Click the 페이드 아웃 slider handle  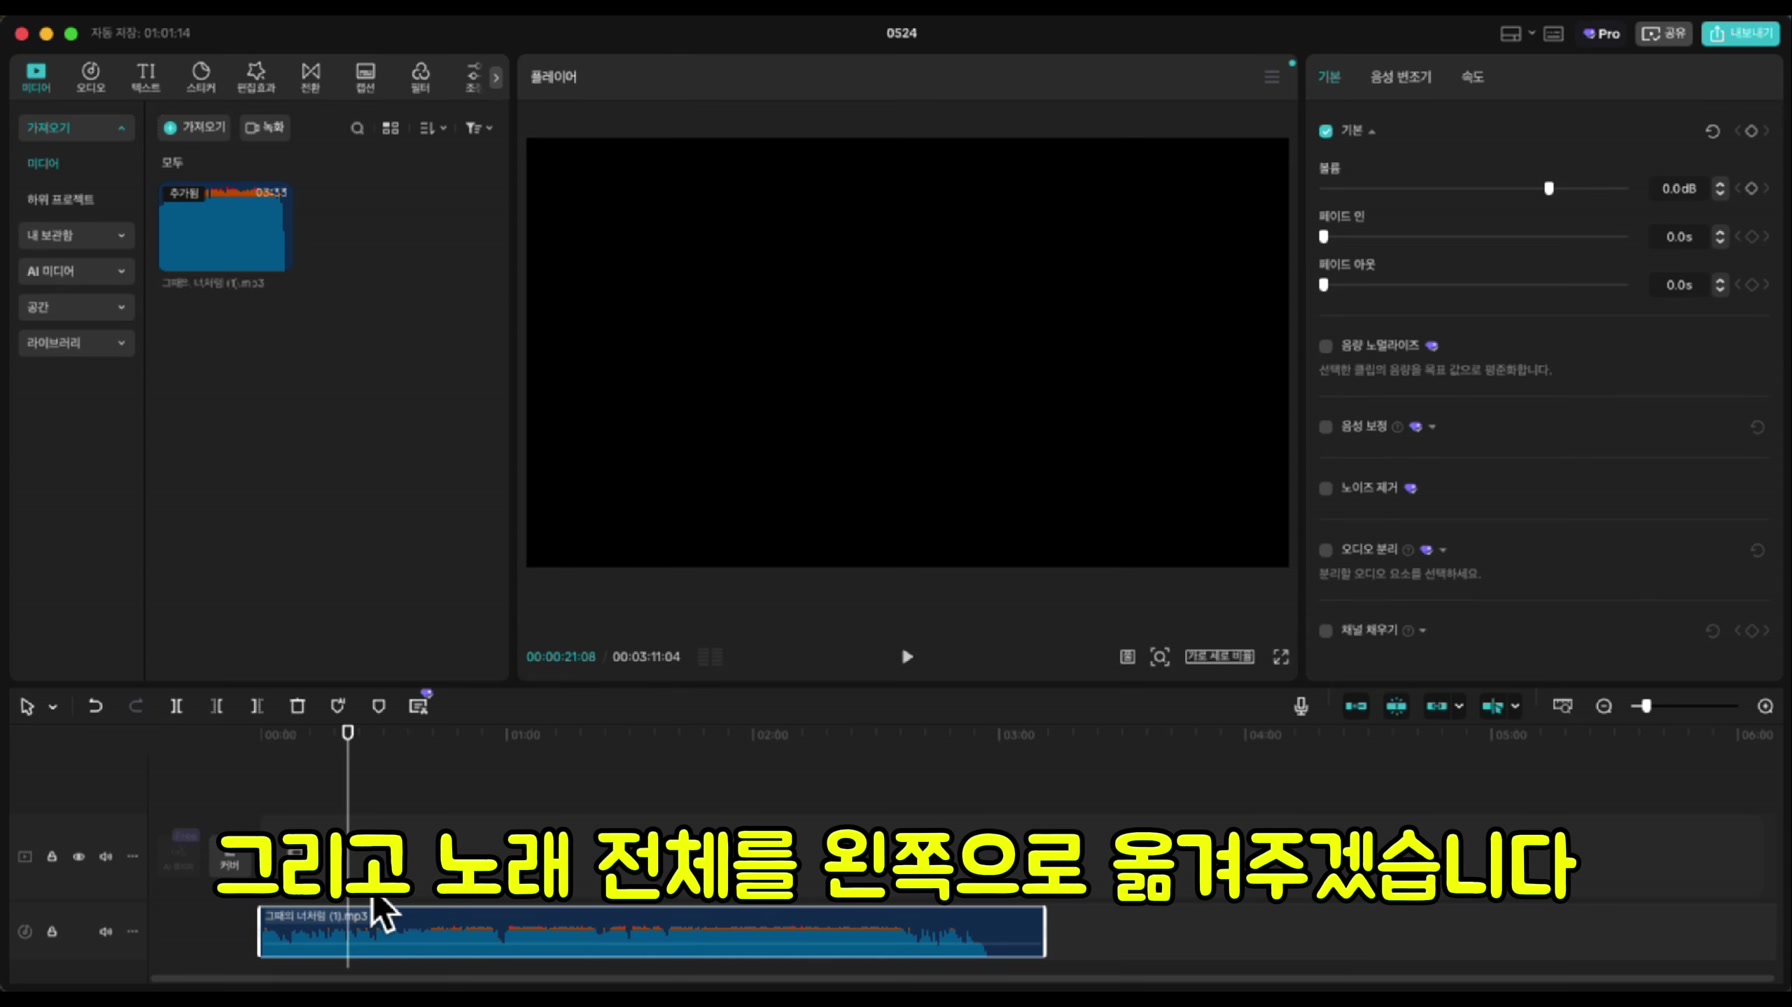[x=1324, y=285]
